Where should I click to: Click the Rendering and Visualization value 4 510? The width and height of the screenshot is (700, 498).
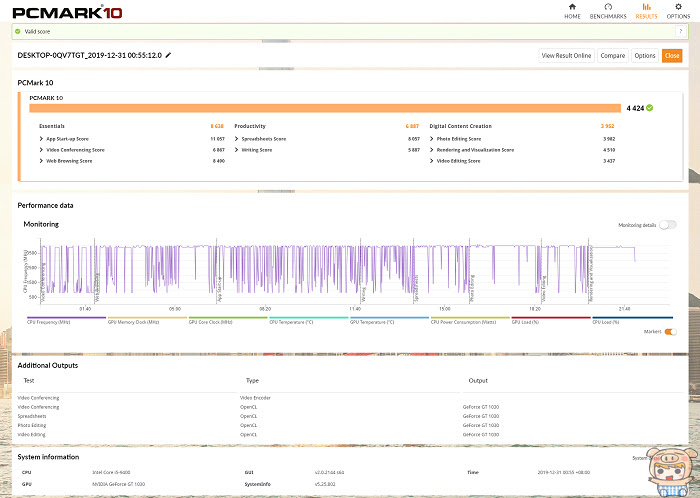(x=609, y=150)
